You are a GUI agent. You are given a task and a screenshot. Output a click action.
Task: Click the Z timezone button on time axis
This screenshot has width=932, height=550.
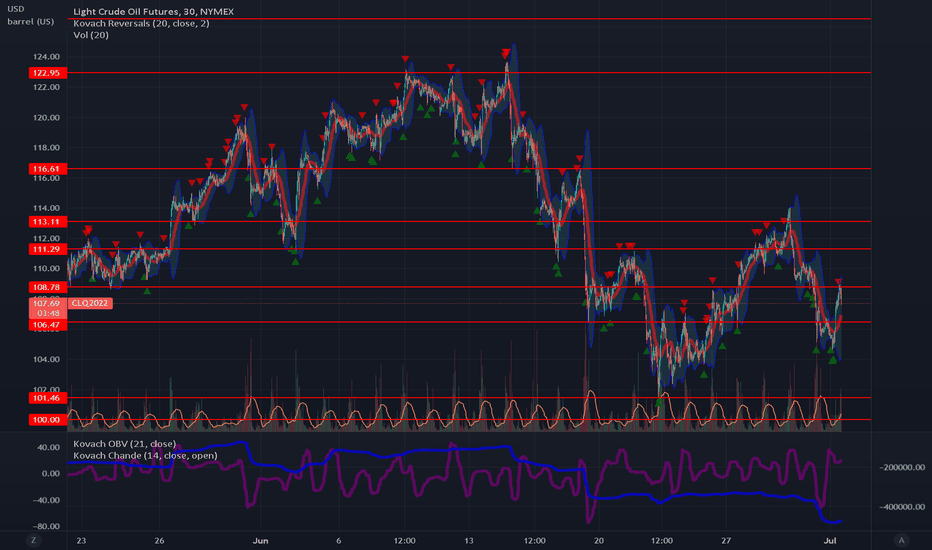pos(33,540)
